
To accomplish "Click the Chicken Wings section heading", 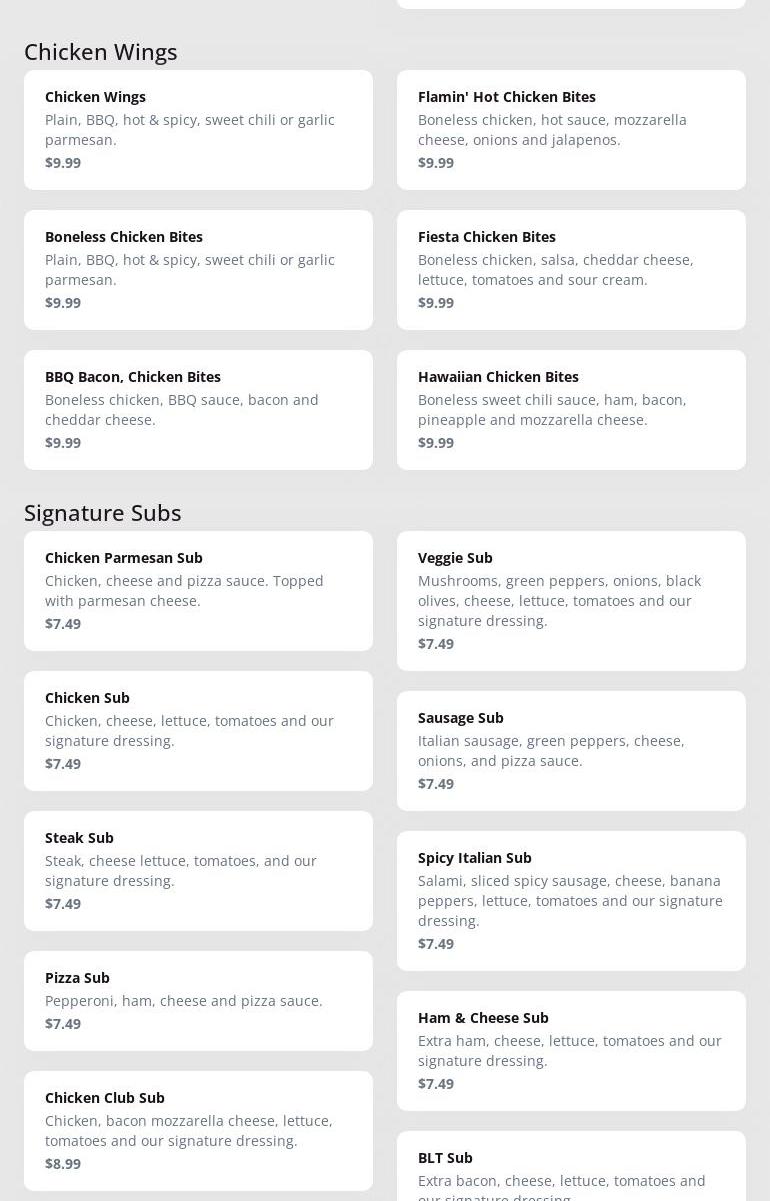I will tap(101, 51).
